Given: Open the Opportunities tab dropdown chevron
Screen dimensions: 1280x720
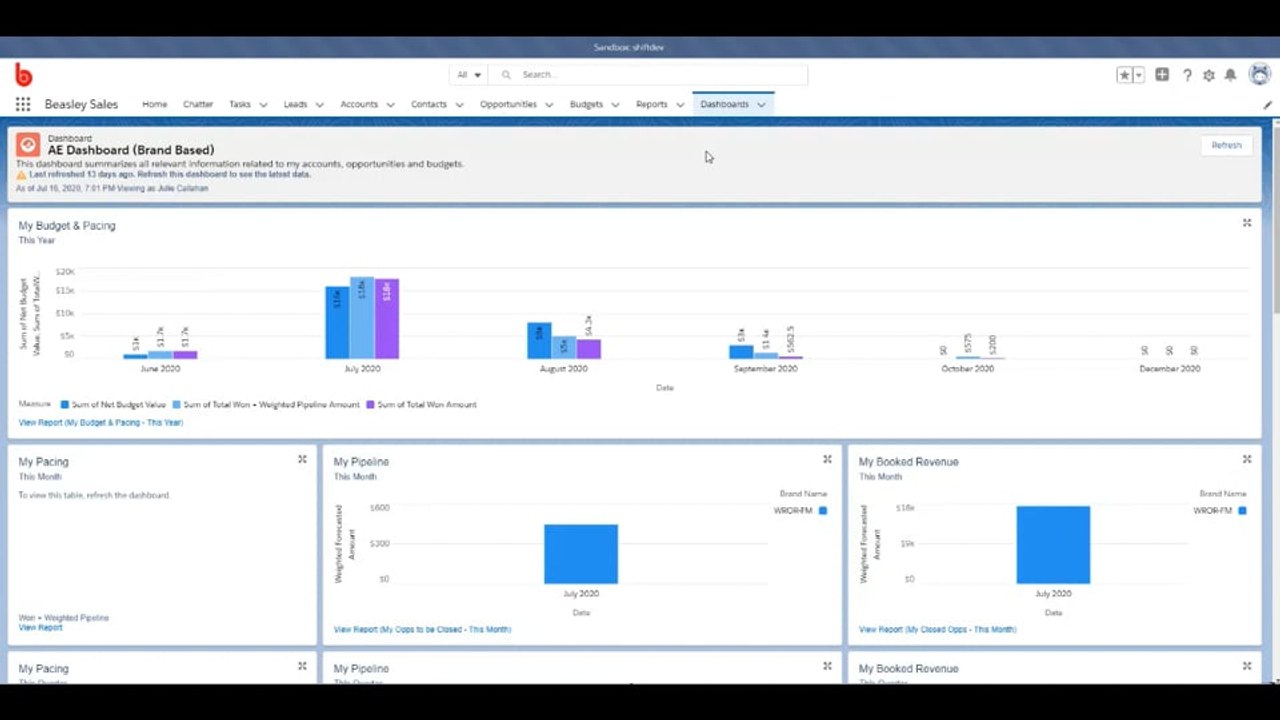Looking at the screenshot, I should pyautogui.click(x=549, y=104).
